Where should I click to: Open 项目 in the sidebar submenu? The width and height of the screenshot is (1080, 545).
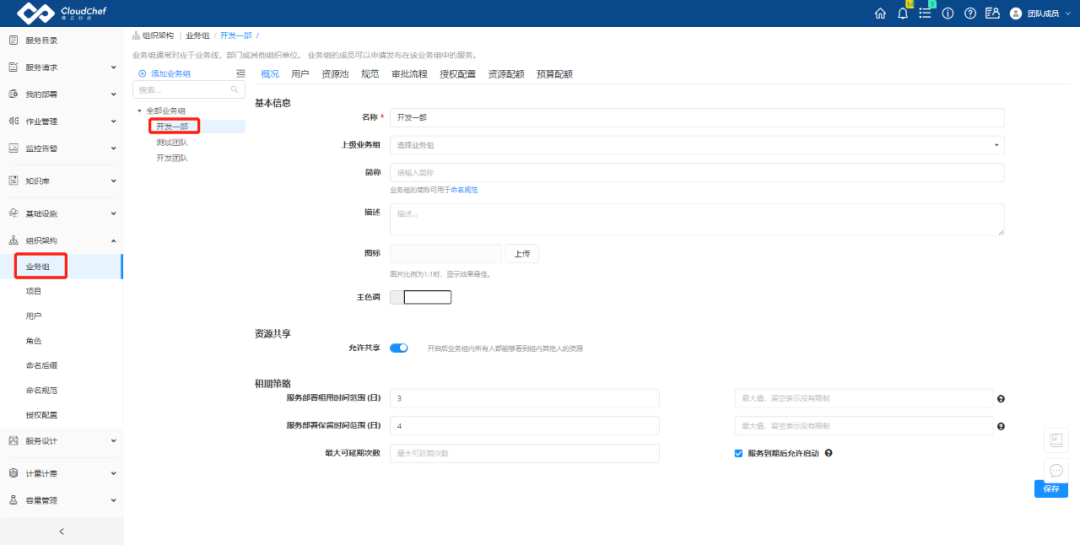34,291
